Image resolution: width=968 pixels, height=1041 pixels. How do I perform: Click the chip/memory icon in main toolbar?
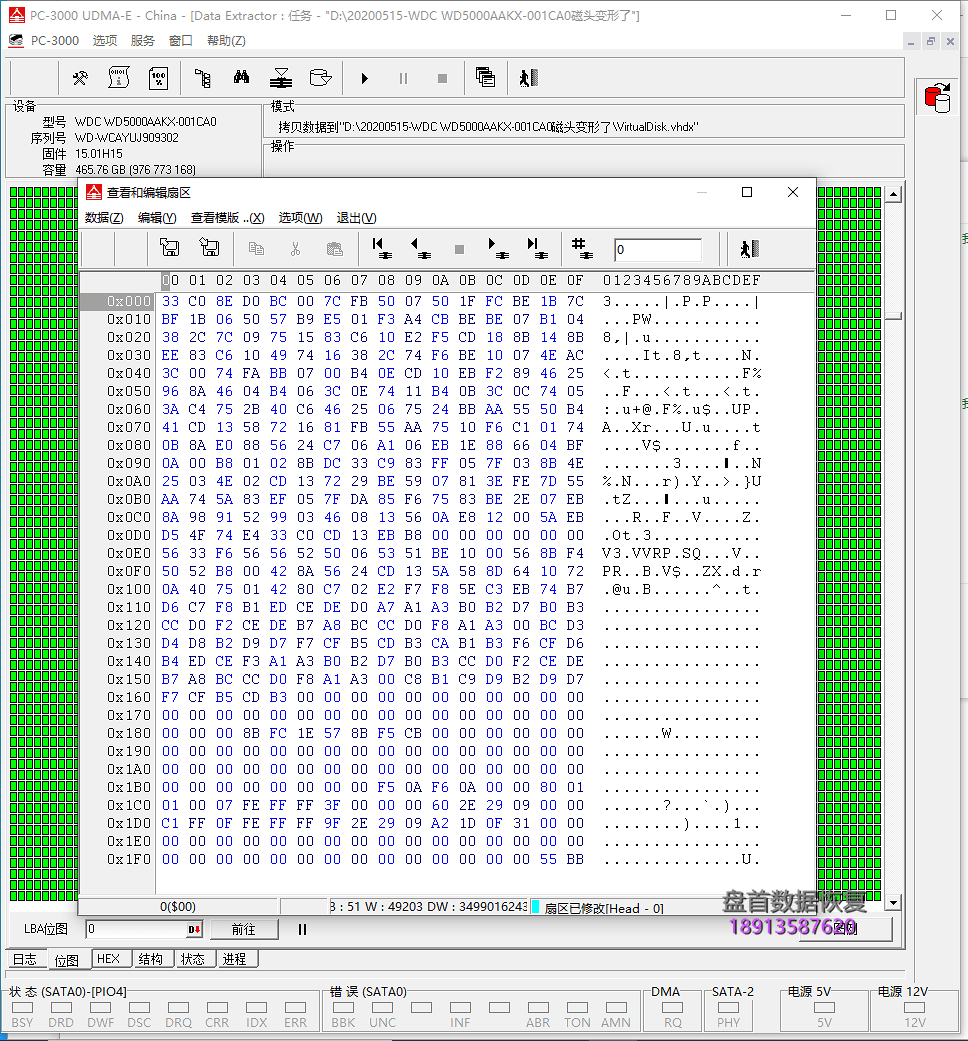pos(119,78)
